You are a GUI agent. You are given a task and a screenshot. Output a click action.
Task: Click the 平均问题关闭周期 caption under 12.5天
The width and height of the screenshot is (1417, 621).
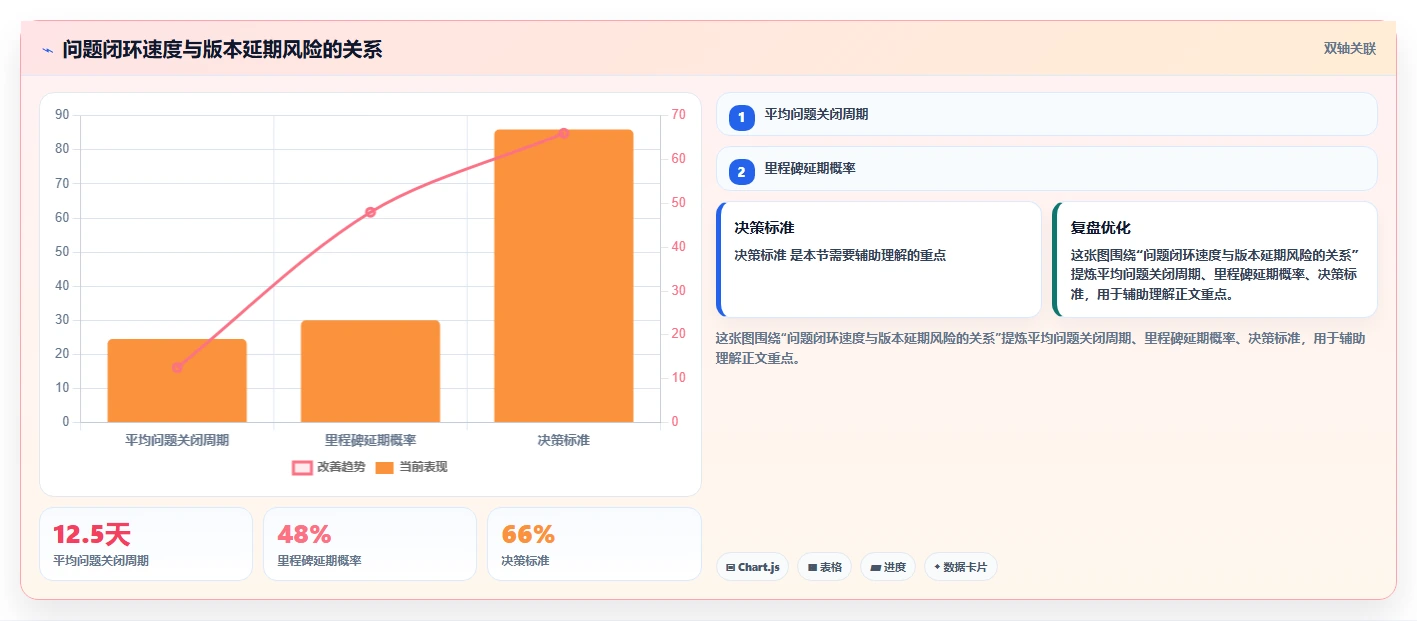(x=101, y=561)
